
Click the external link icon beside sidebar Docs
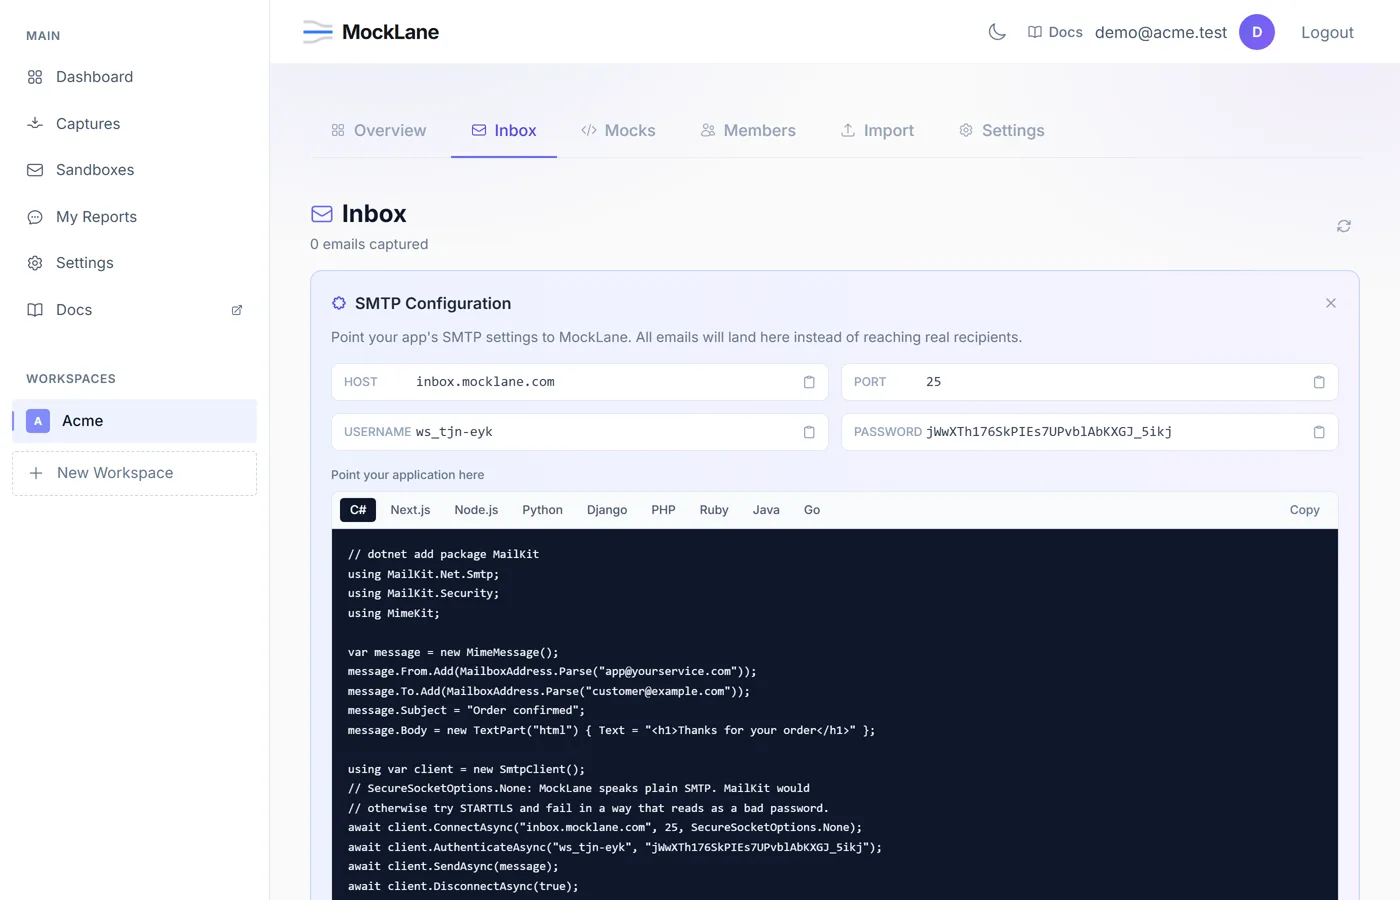tap(237, 310)
